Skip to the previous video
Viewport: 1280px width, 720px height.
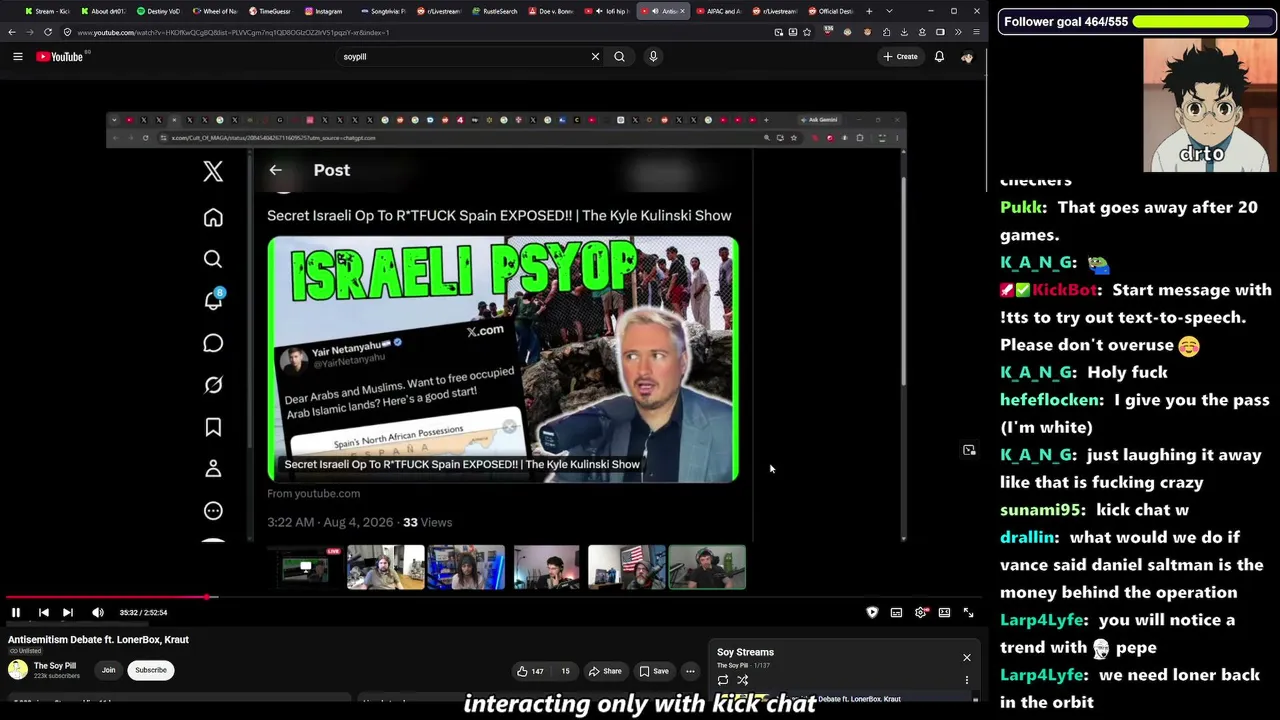(43, 612)
